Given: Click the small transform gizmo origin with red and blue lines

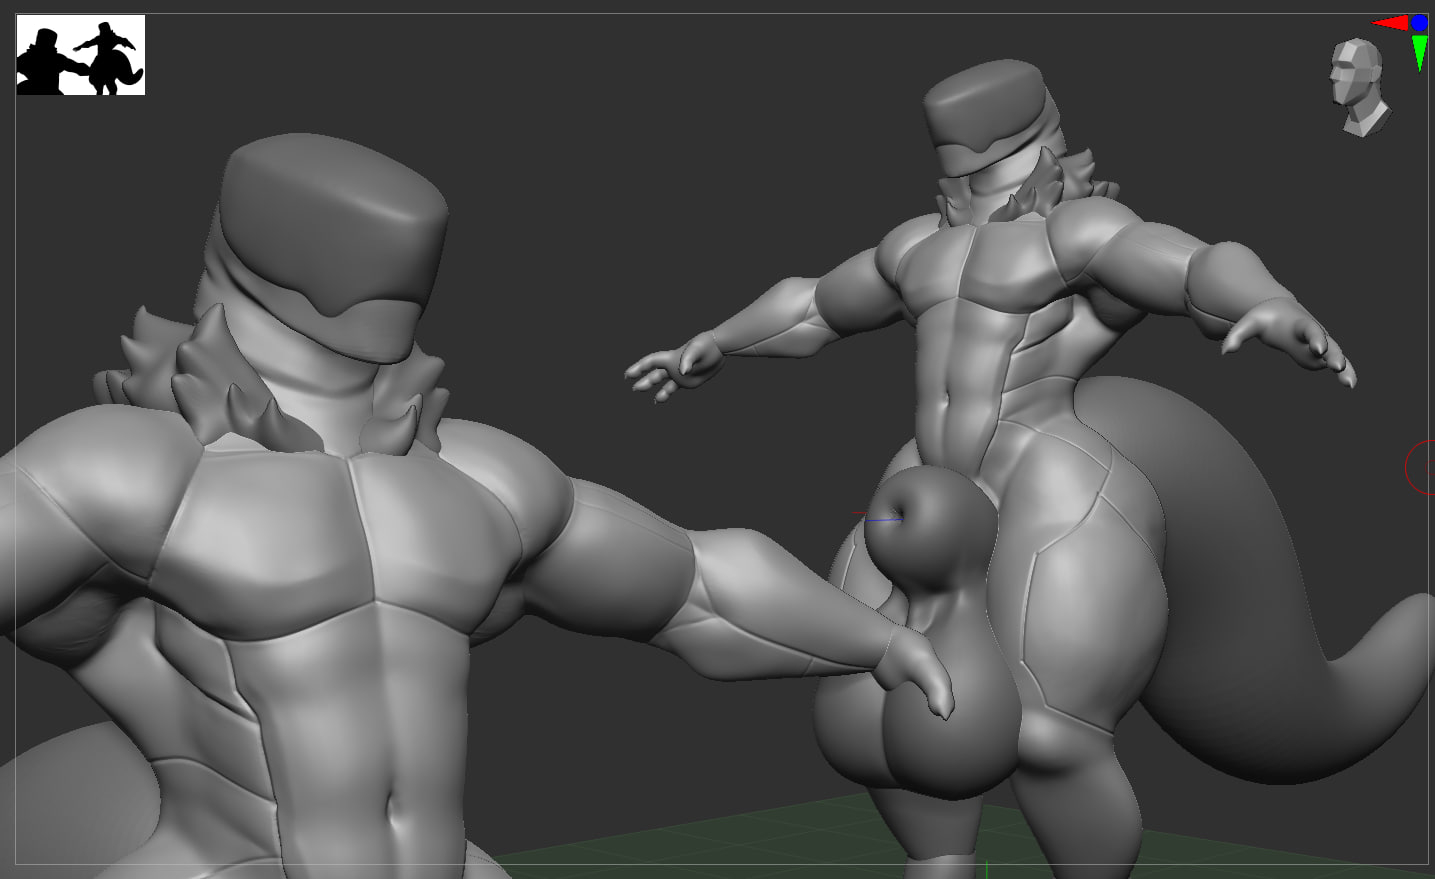Looking at the screenshot, I should click(x=868, y=518).
